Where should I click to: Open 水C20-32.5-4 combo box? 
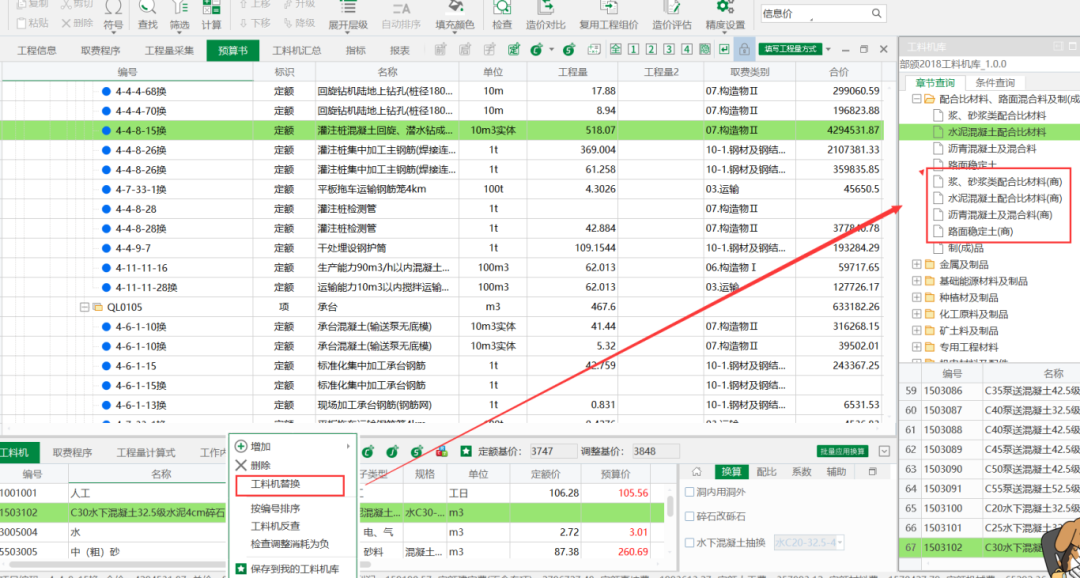pyautogui.click(x=809, y=543)
